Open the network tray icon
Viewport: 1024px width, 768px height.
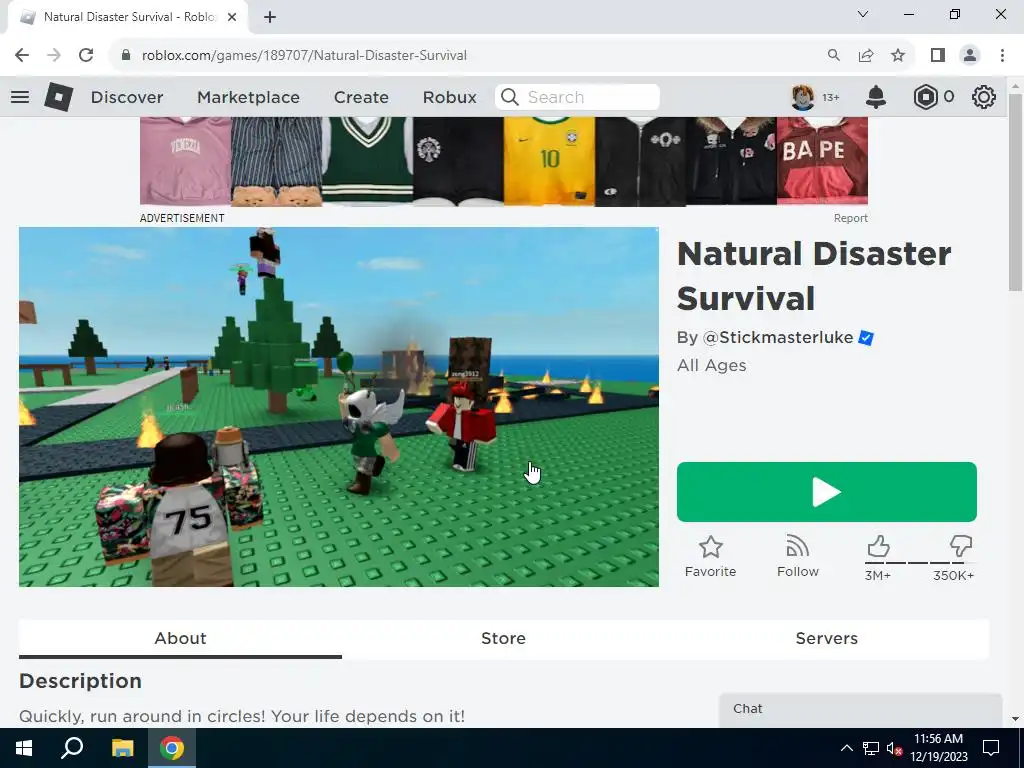[870, 748]
